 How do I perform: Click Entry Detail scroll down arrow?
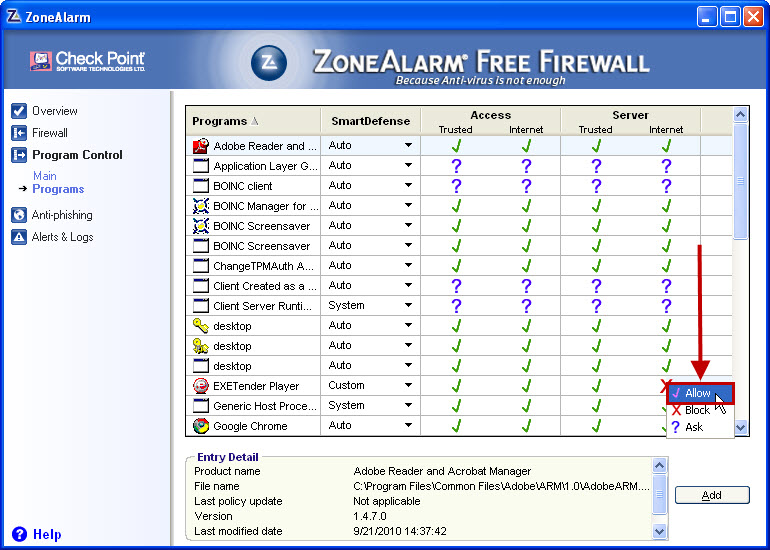click(660, 531)
